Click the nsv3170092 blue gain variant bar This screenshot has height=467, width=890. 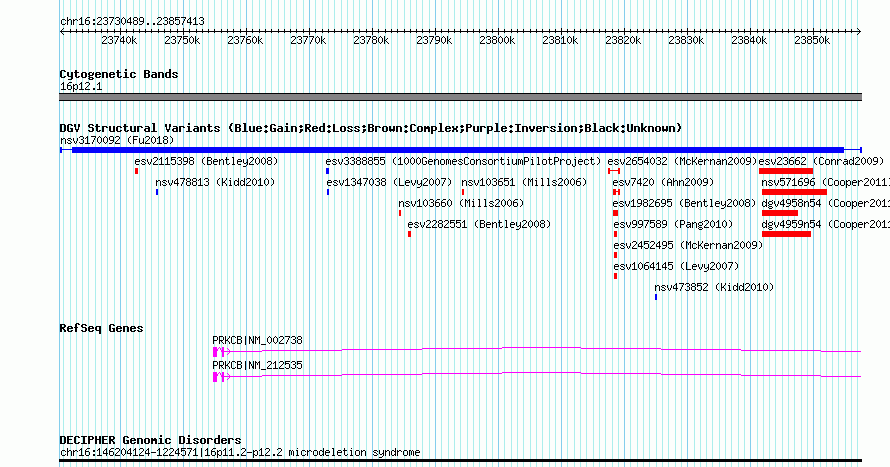tap(461, 150)
